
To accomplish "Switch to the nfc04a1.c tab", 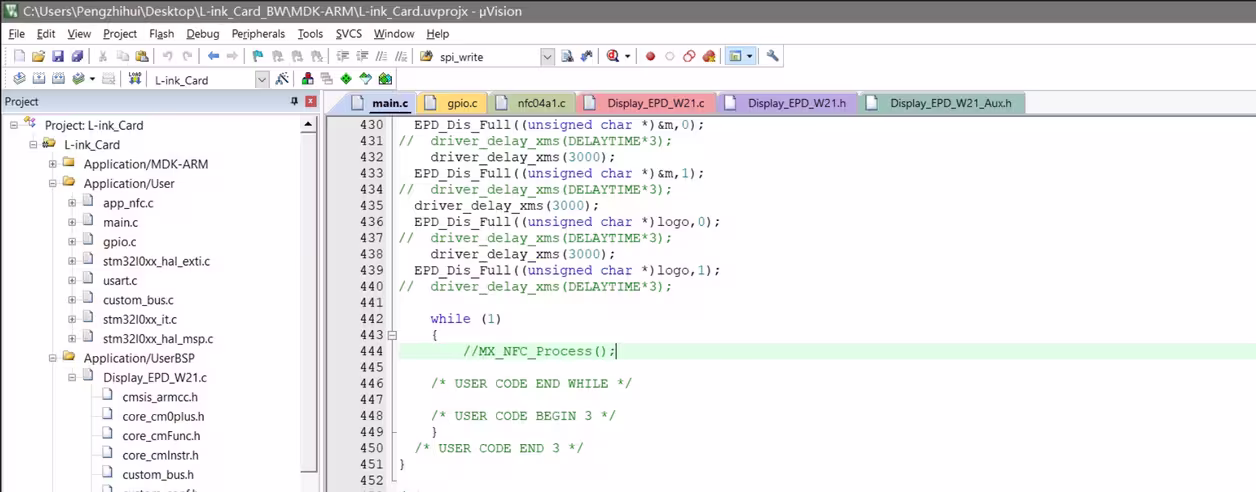I will click(540, 103).
